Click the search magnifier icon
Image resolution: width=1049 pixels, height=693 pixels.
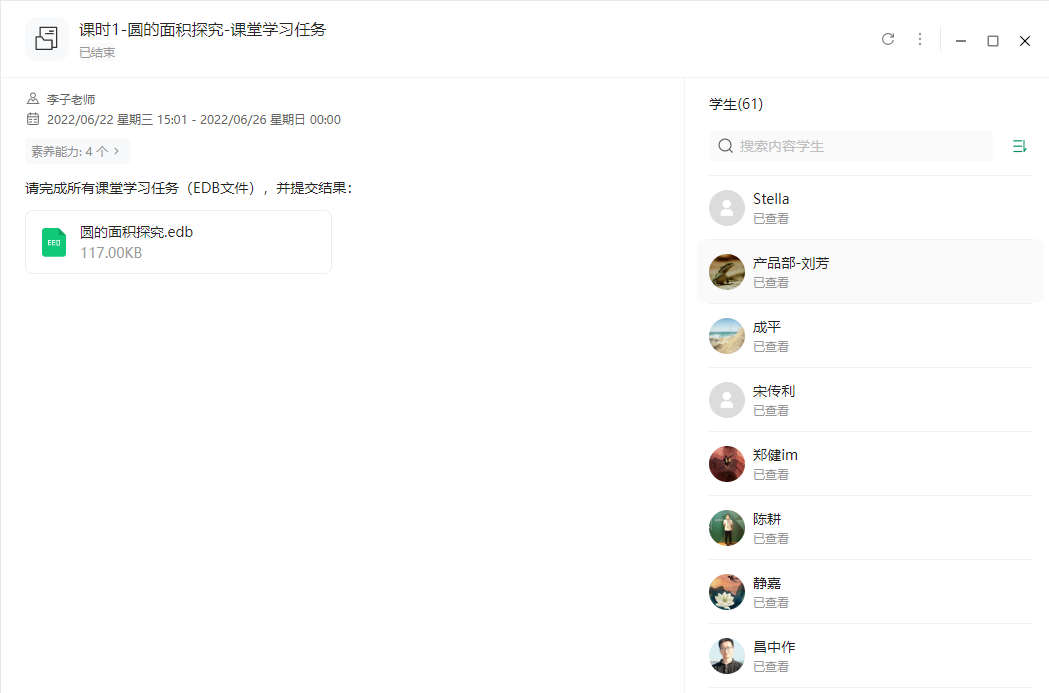click(x=725, y=146)
